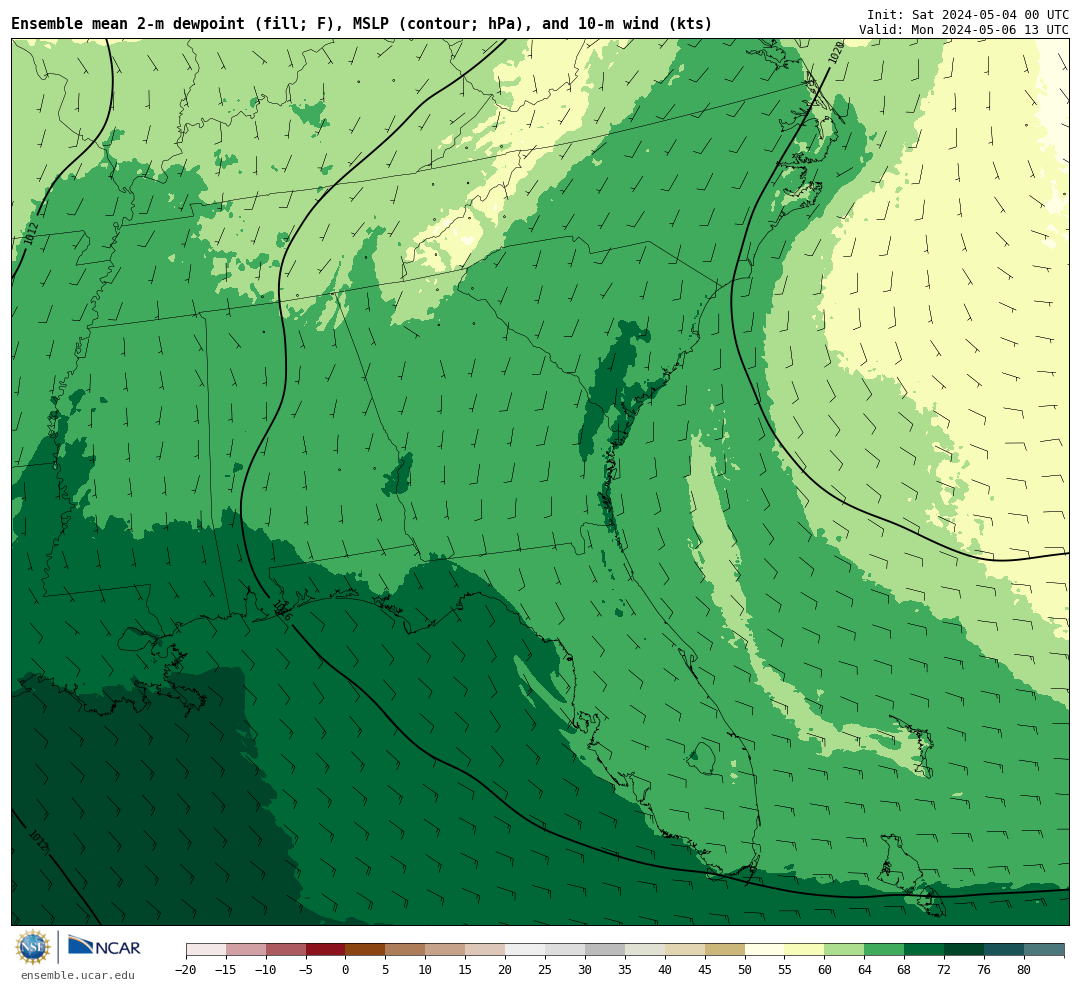This screenshot has height=988, width=1080.
Task: Click the NSF globe logo
Action: tap(33, 947)
